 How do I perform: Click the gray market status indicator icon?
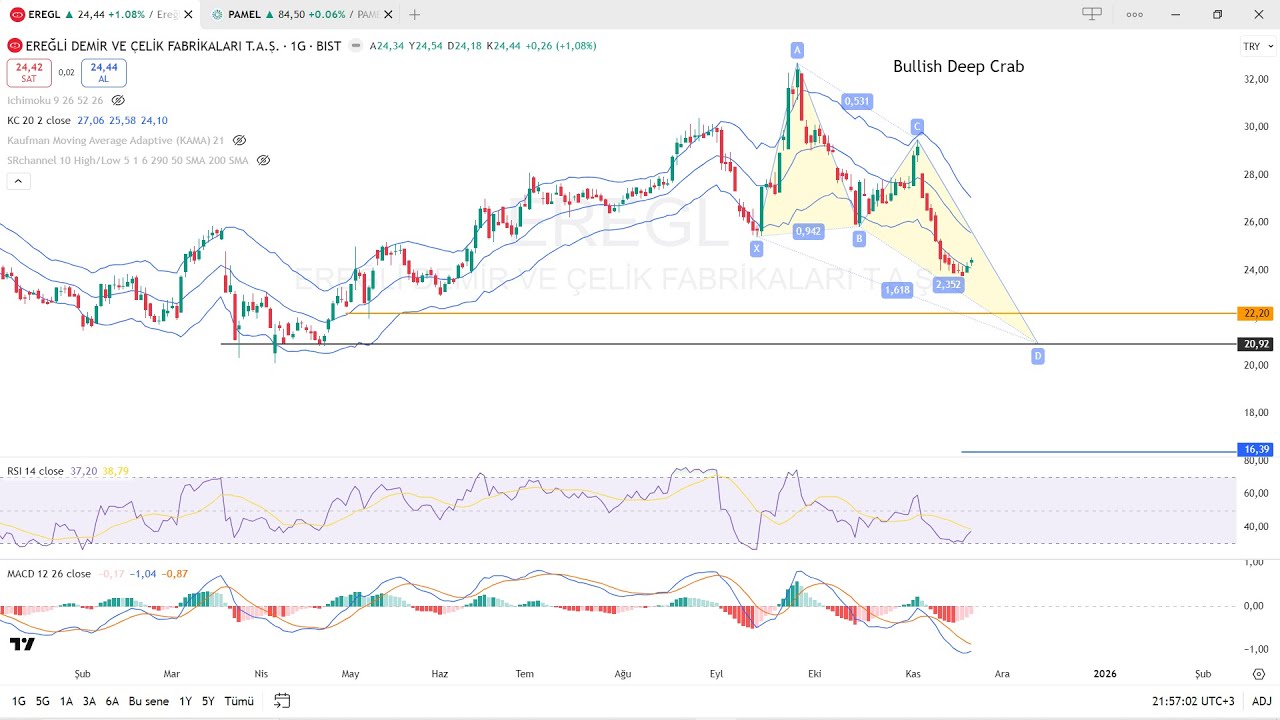pyautogui.click(x=355, y=46)
